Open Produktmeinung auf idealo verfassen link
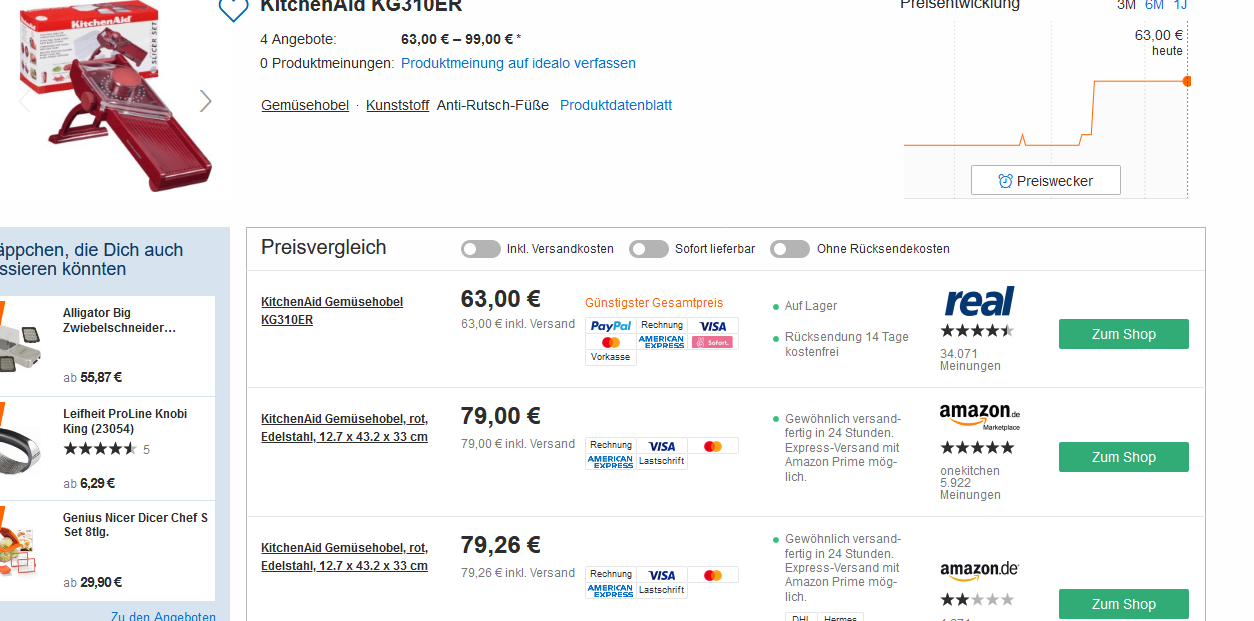 (518, 63)
